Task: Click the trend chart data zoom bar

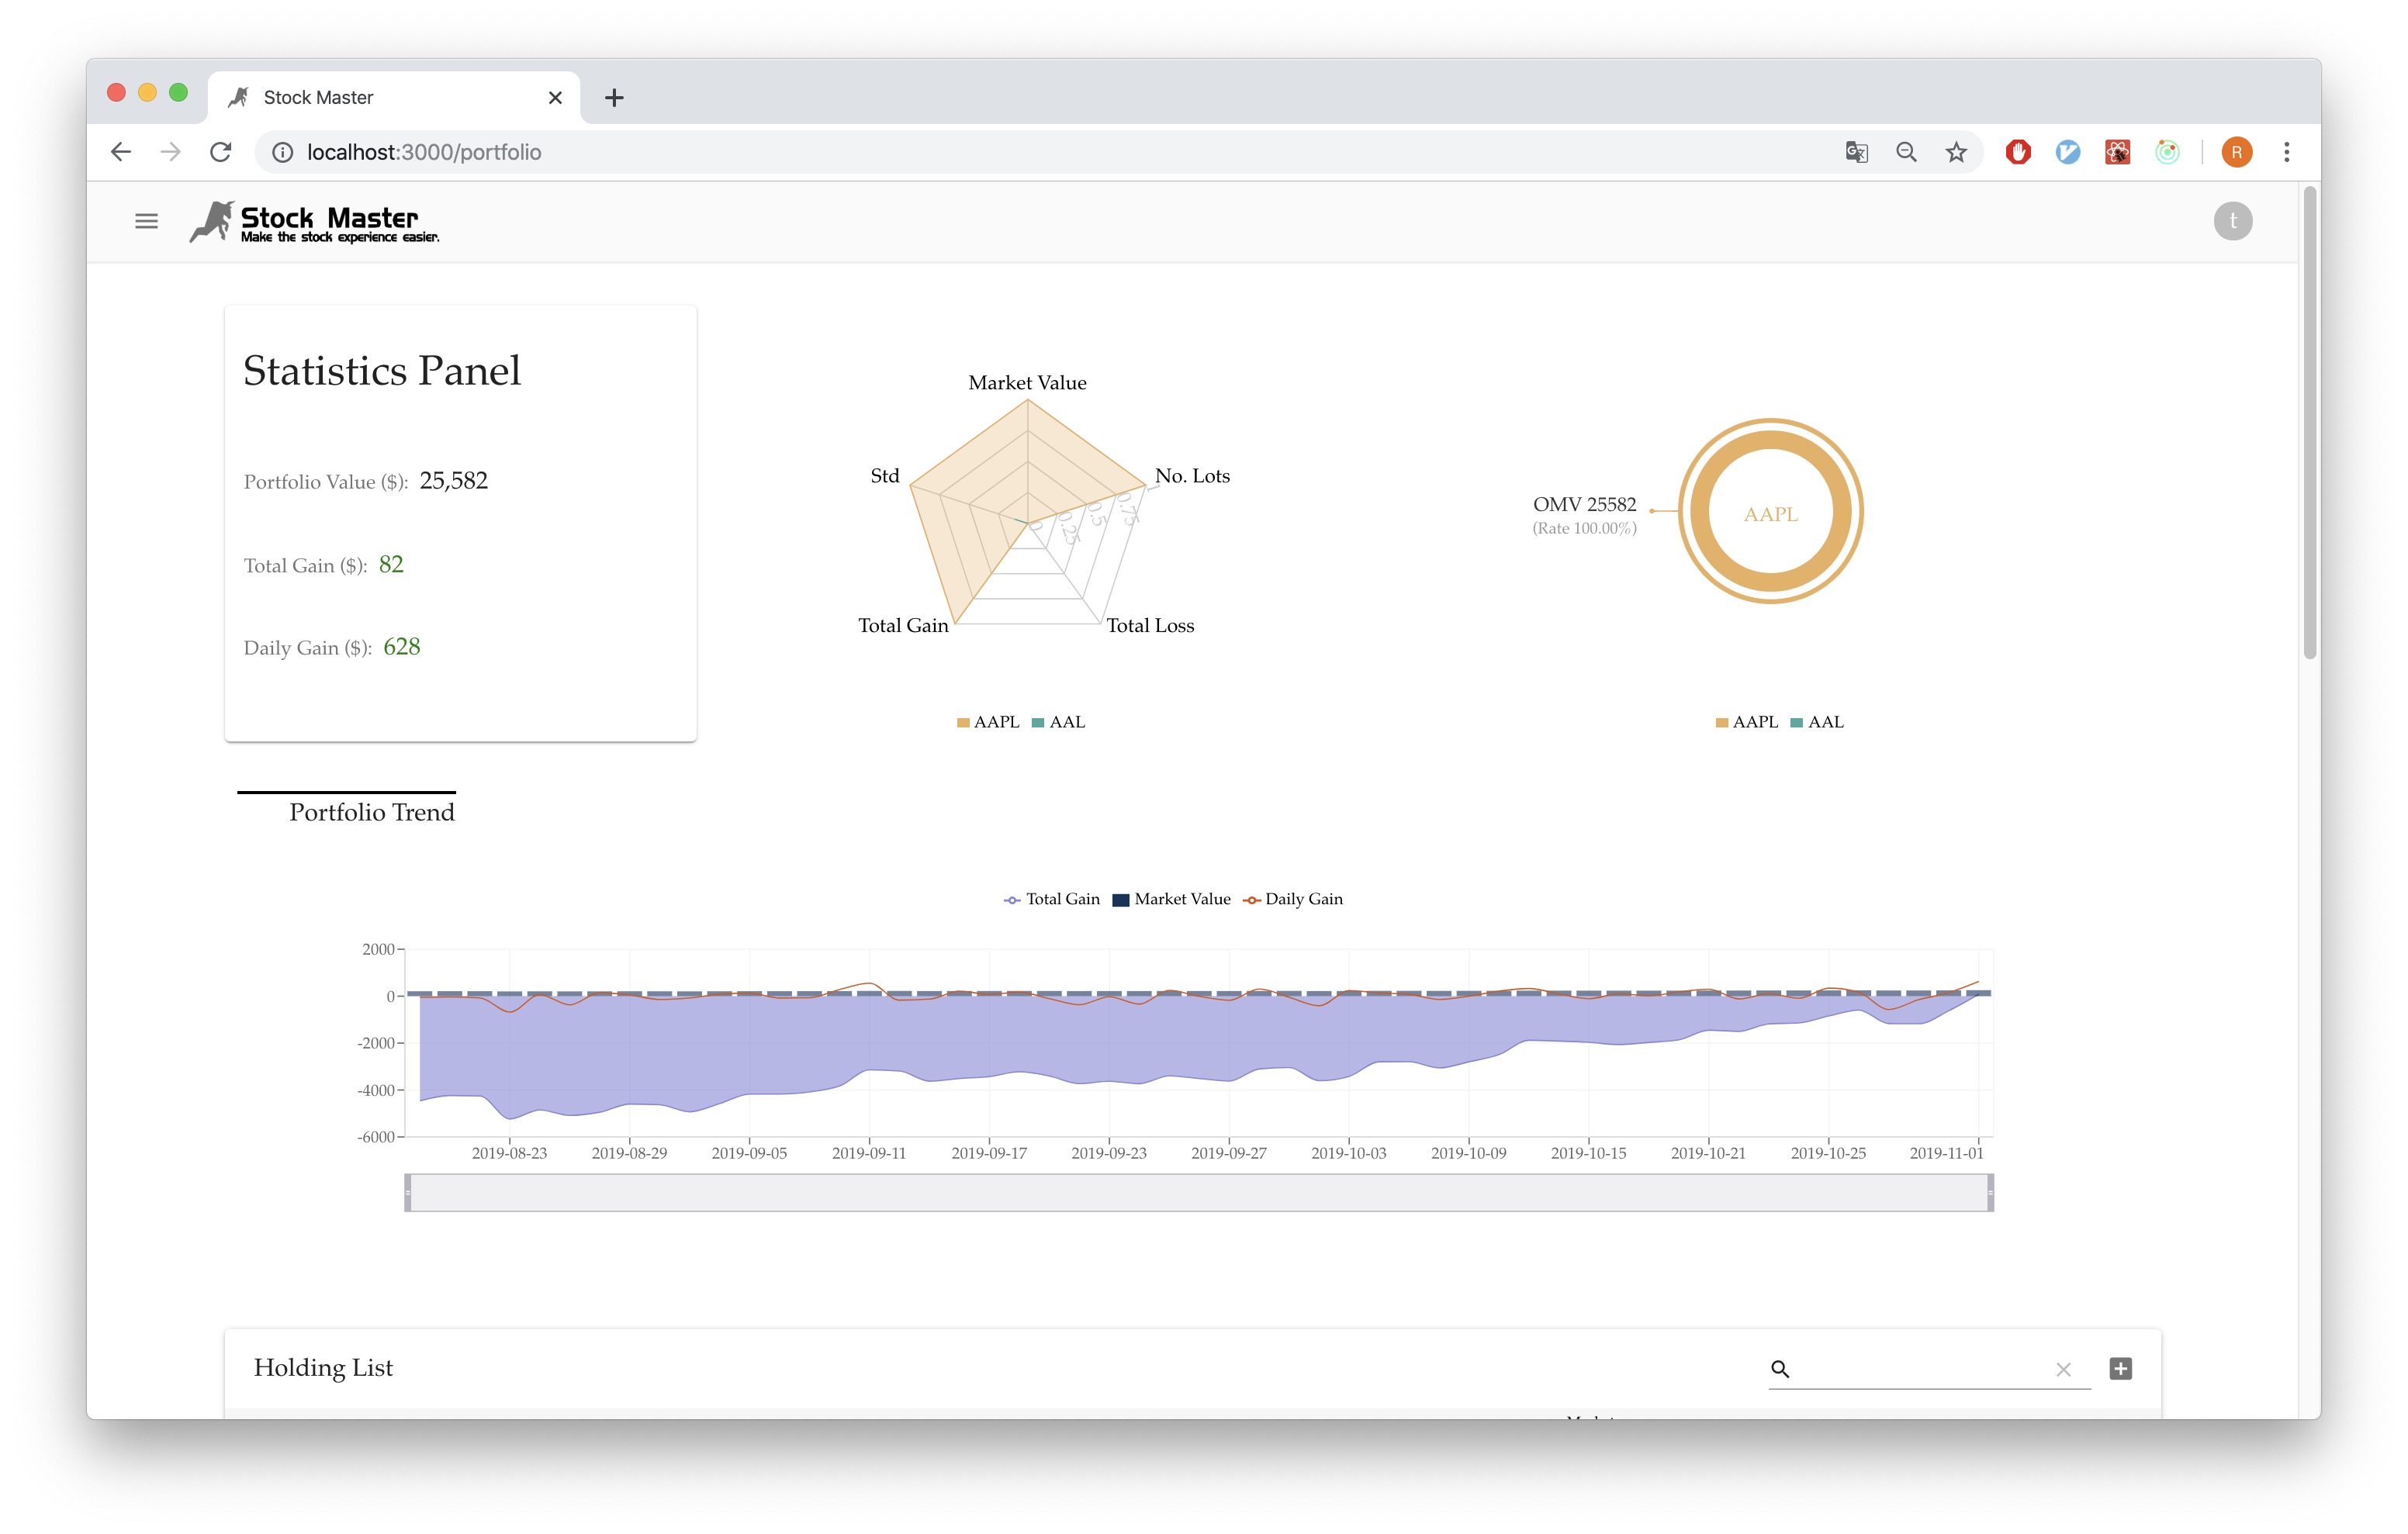Action: tap(1199, 1192)
